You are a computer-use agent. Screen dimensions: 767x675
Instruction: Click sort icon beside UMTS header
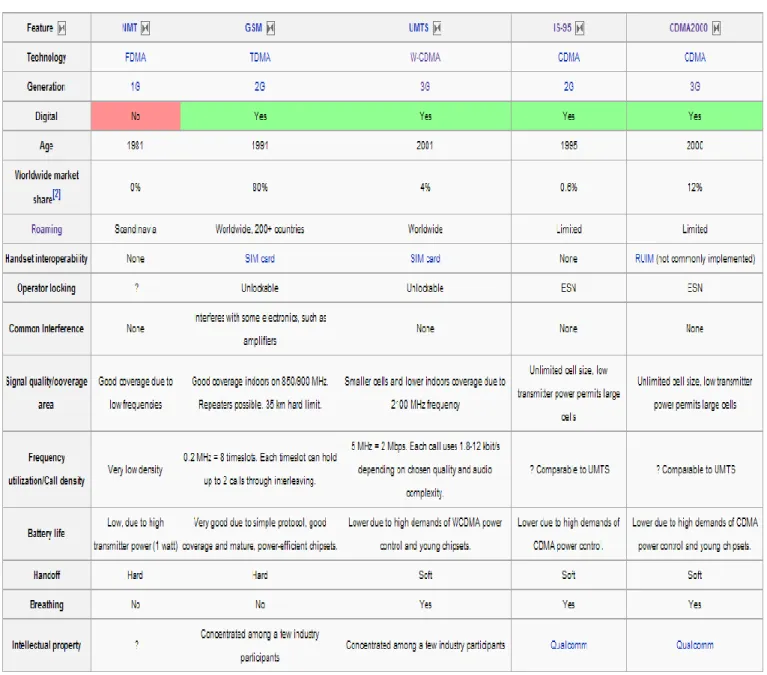click(437, 28)
